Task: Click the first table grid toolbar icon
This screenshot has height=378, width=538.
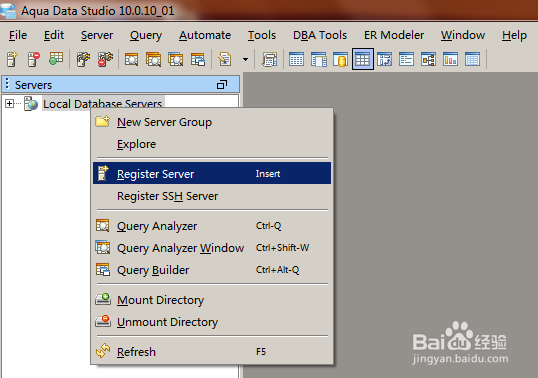Action: (296, 59)
